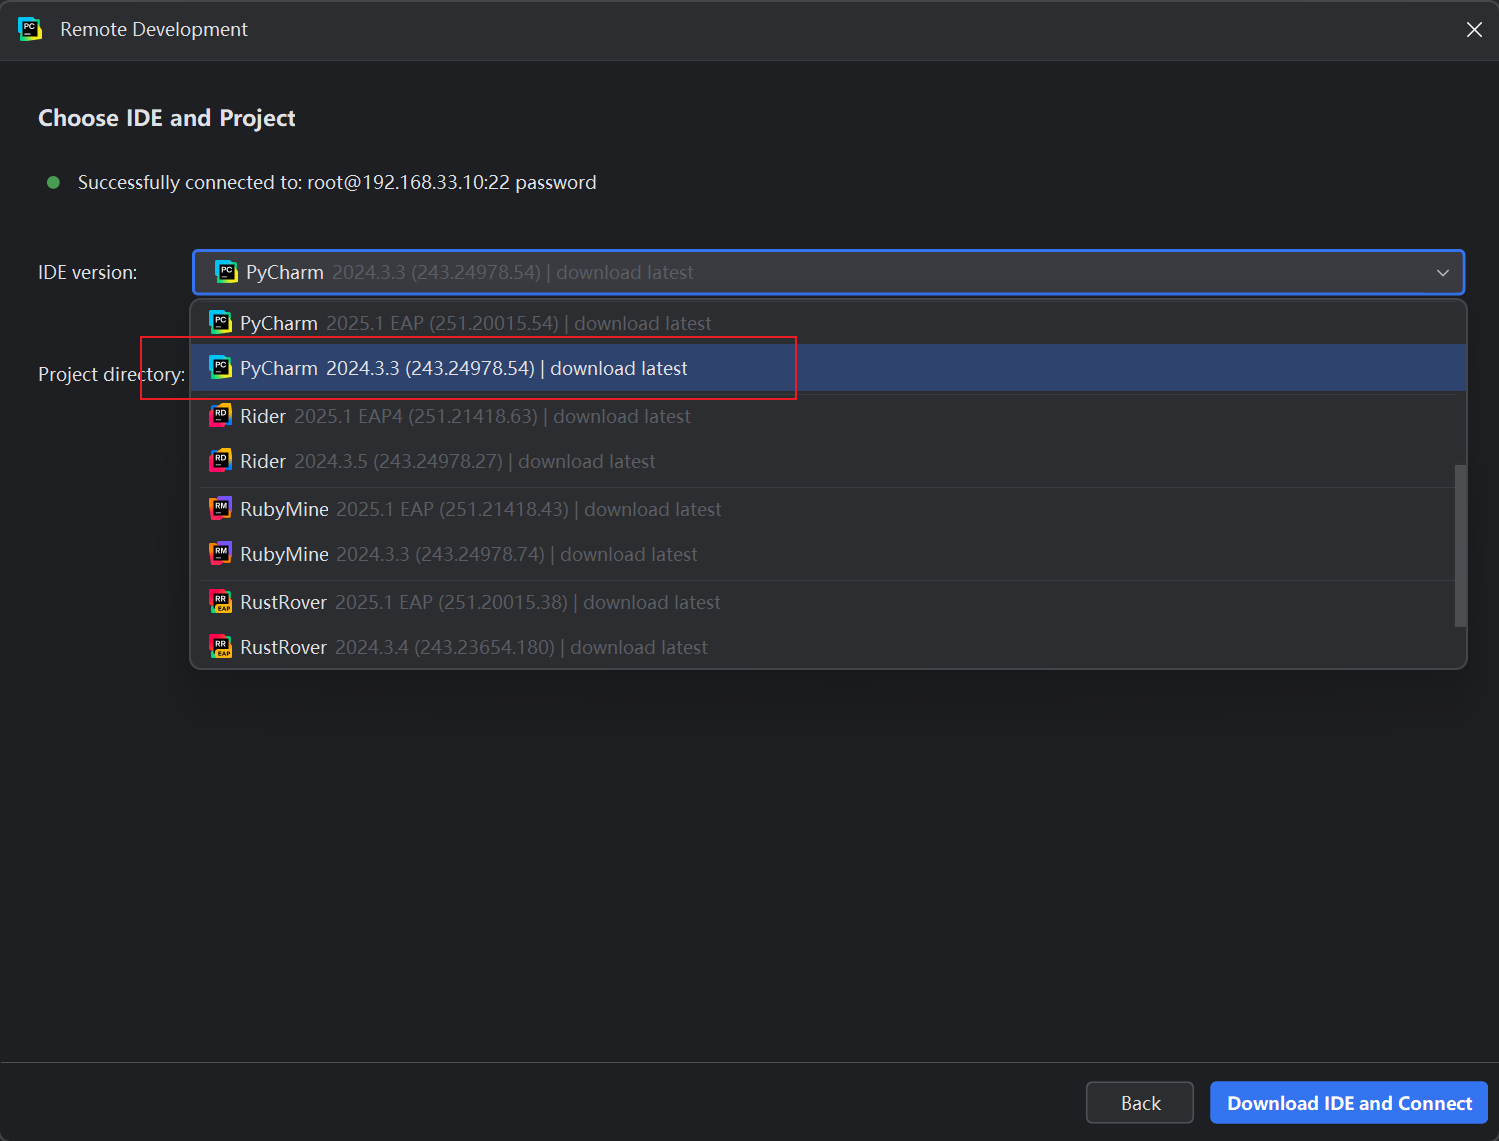Image resolution: width=1499 pixels, height=1141 pixels.
Task: Choose PyCharm 2024.3.3 (243.24978.54) from list
Action: [828, 368]
